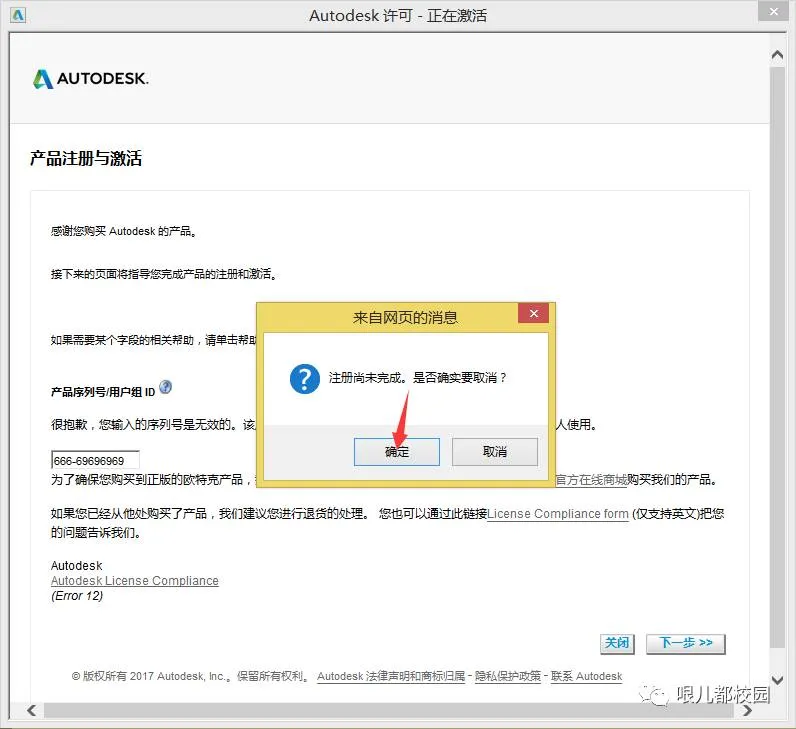This screenshot has width=796, height=729.
Task: Click the 产品注册与激活 heading
Action: click(x=86, y=158)
